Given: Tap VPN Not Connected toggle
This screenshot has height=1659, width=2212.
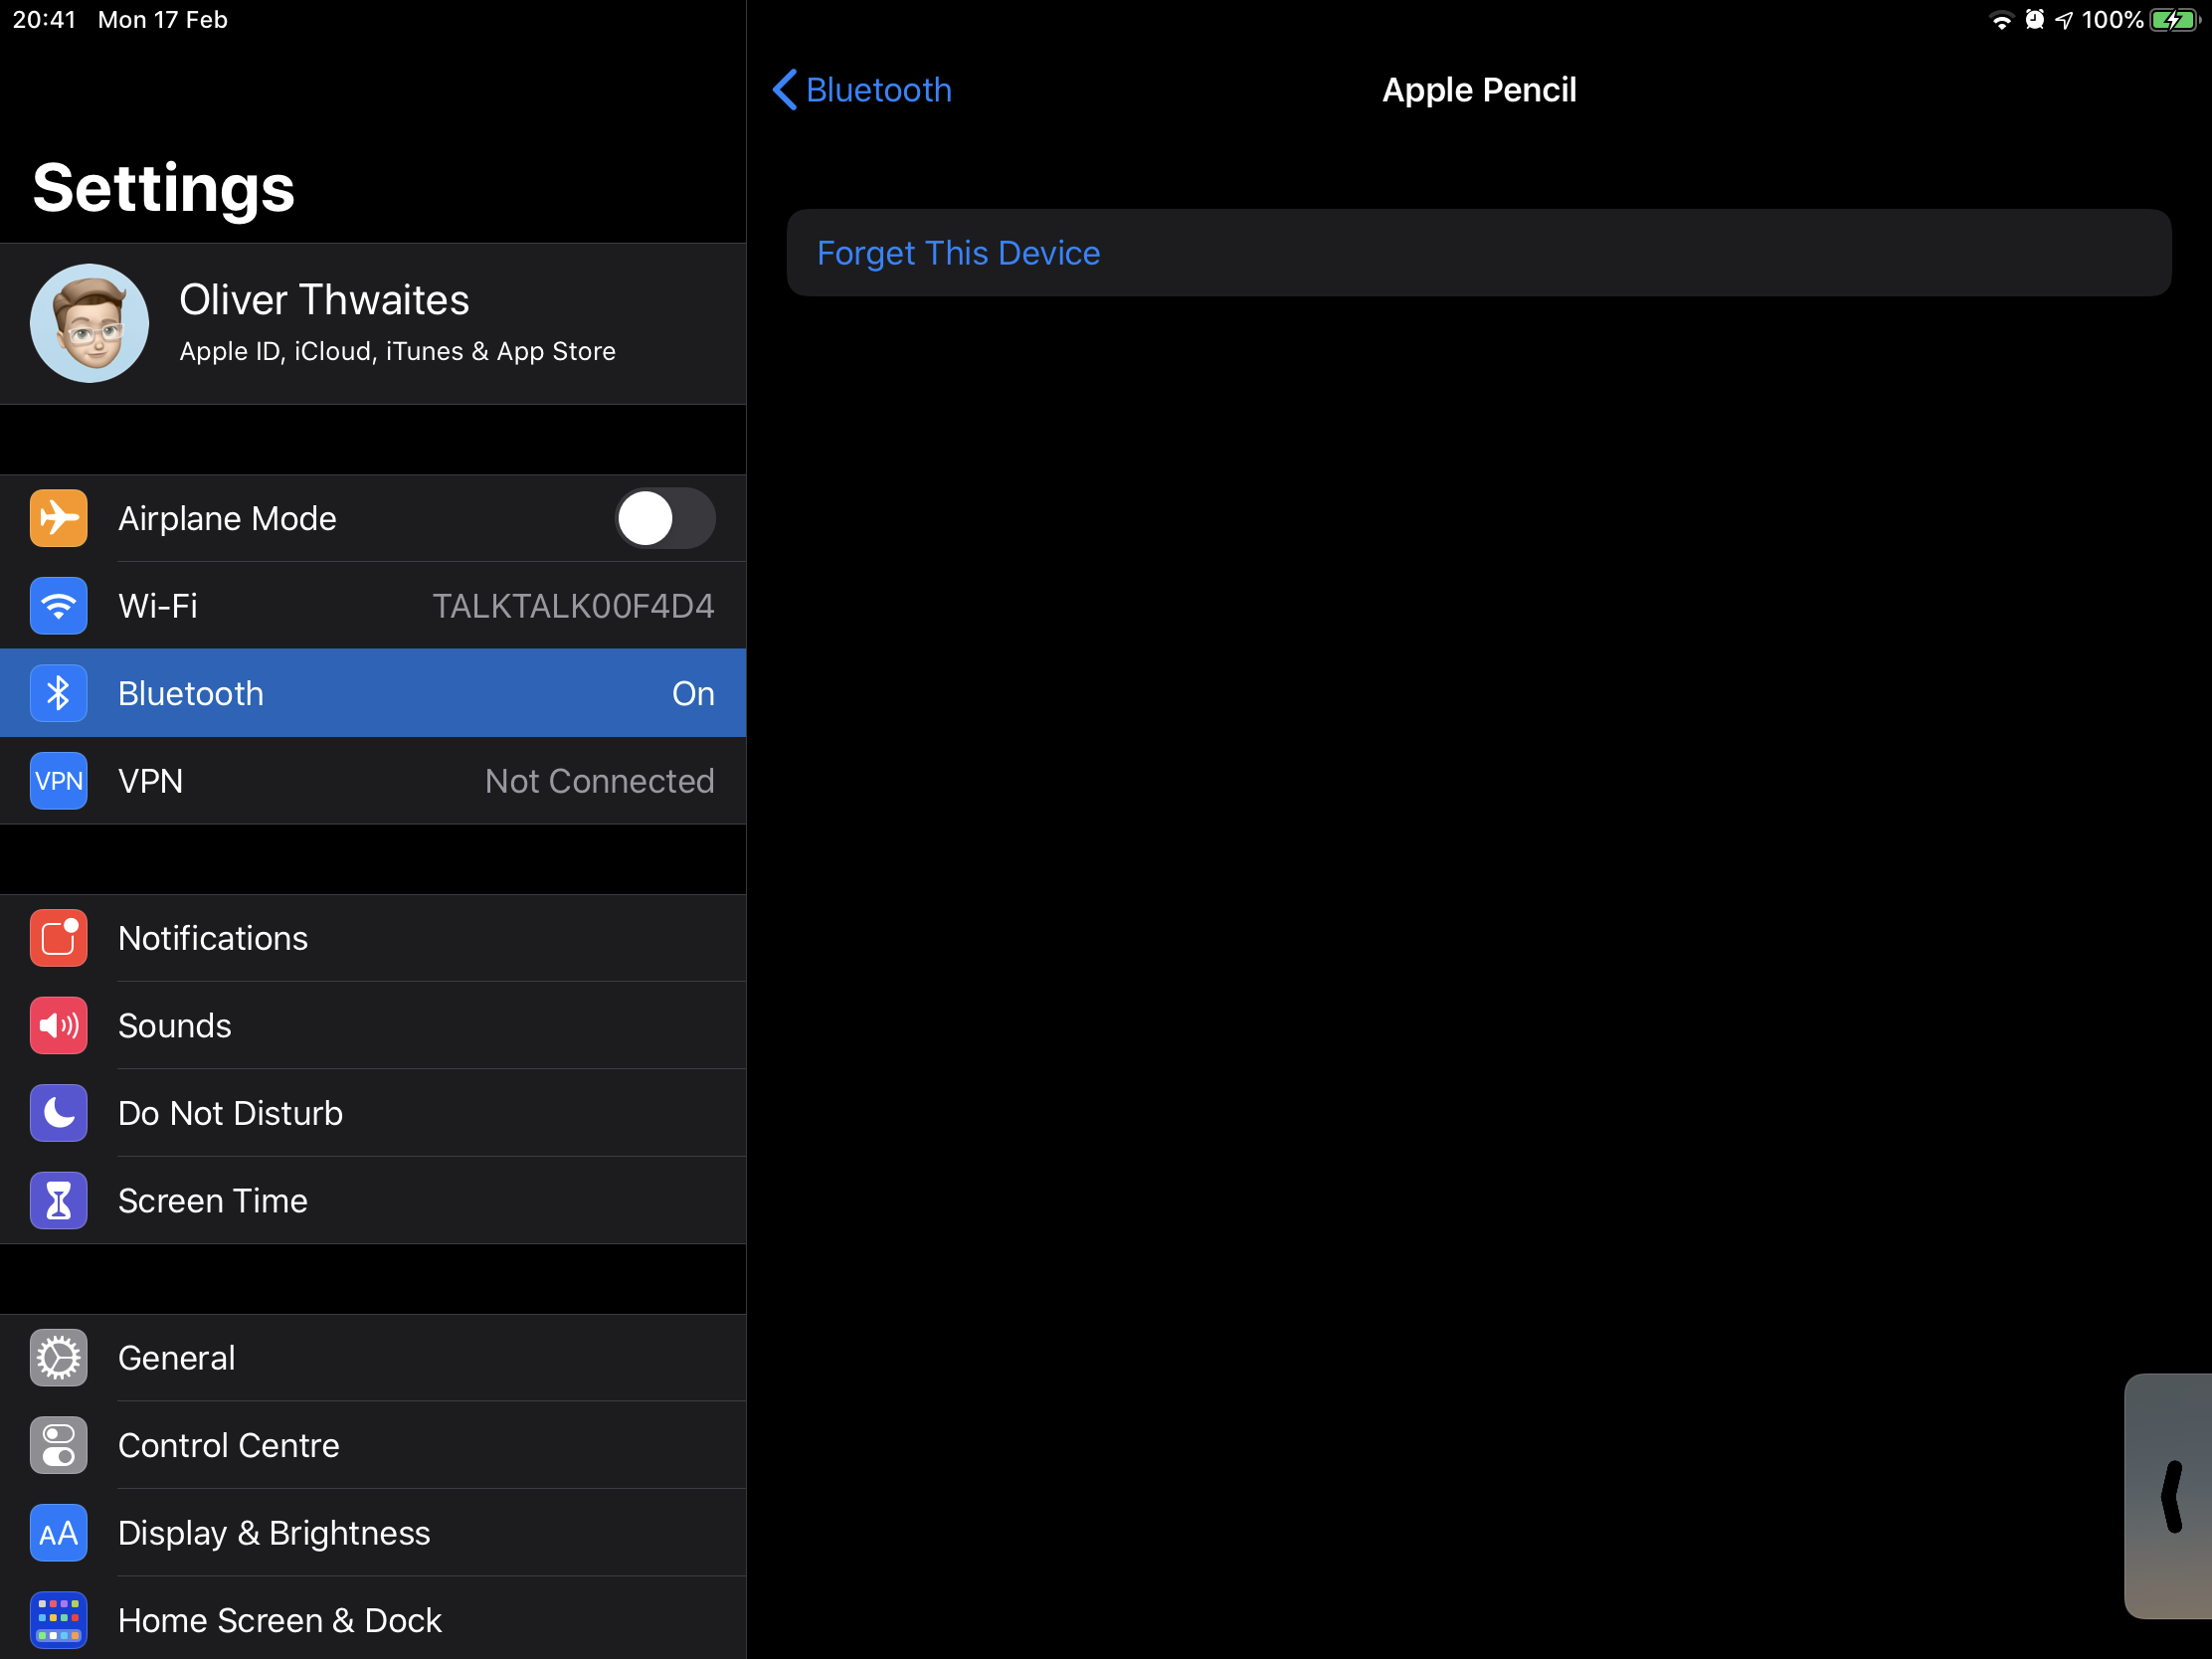Looking at the screenshot, I should click(x=369, y=781).
